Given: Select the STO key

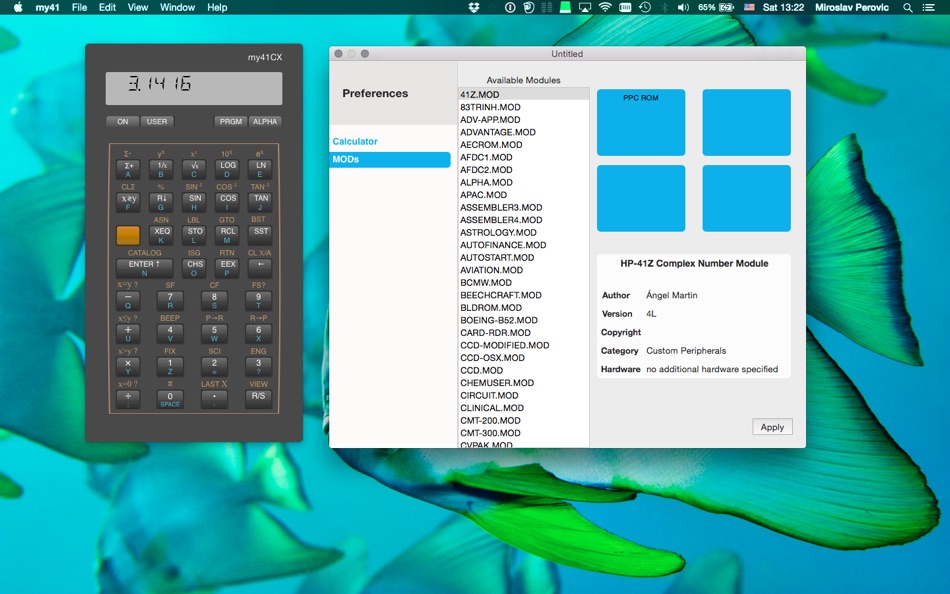Looking at the screenshot, I should coord(194,235).
